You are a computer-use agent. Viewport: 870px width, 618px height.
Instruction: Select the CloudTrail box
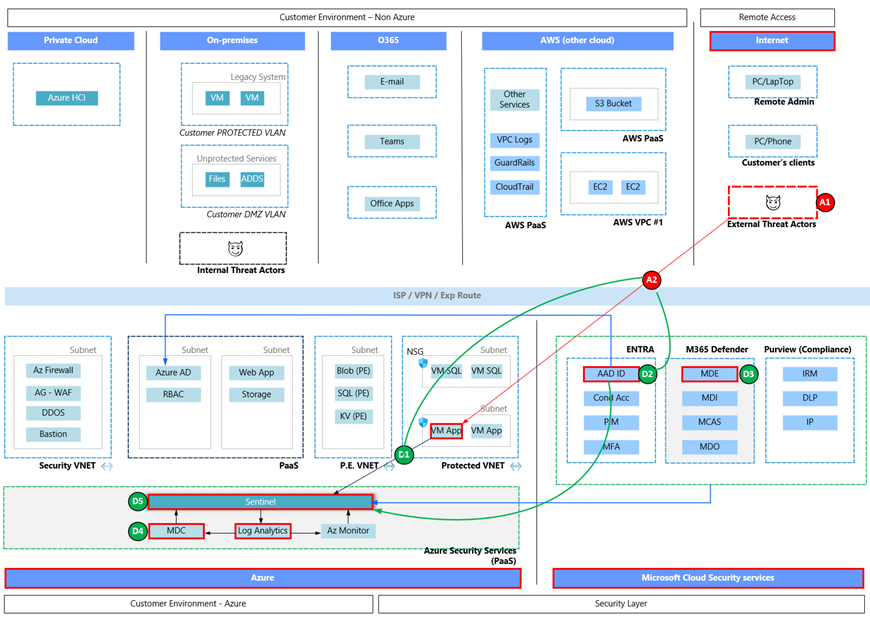[x=514, y=188]
